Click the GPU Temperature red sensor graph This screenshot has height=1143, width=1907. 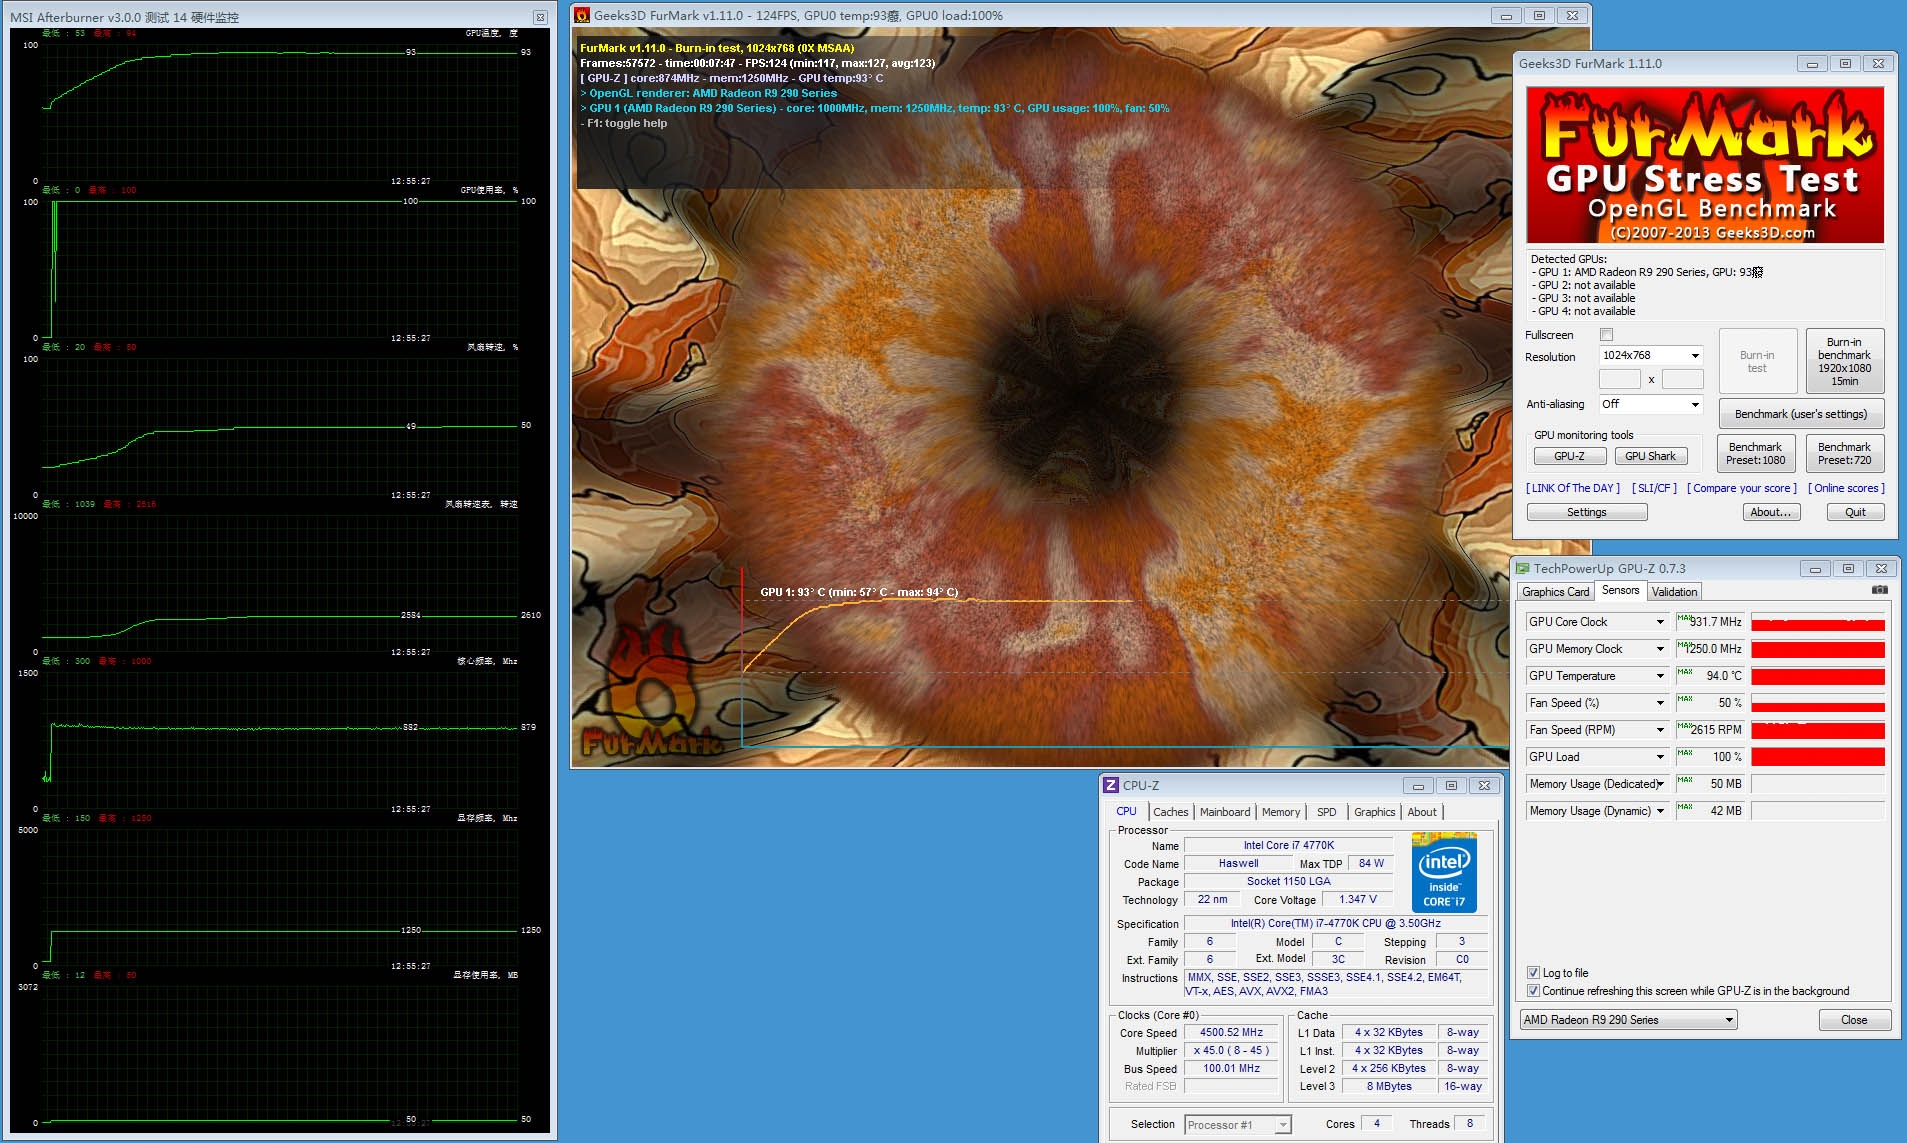[1817, 676]
